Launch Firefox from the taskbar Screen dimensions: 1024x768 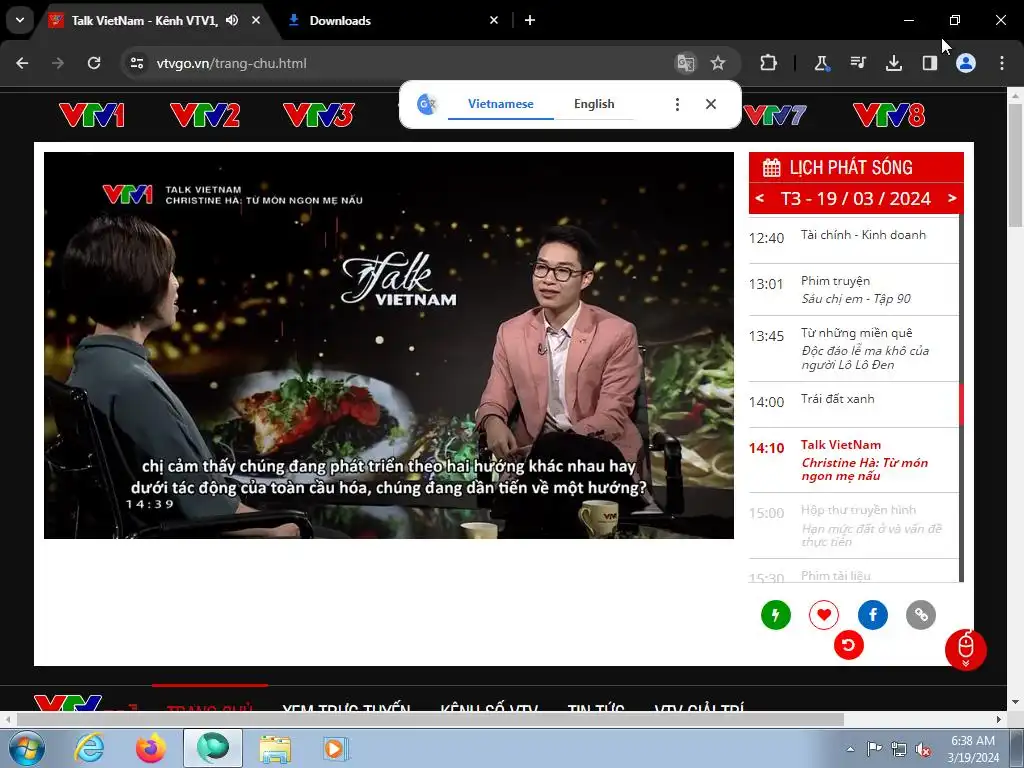pyautogui.click(x=151, y=748)
